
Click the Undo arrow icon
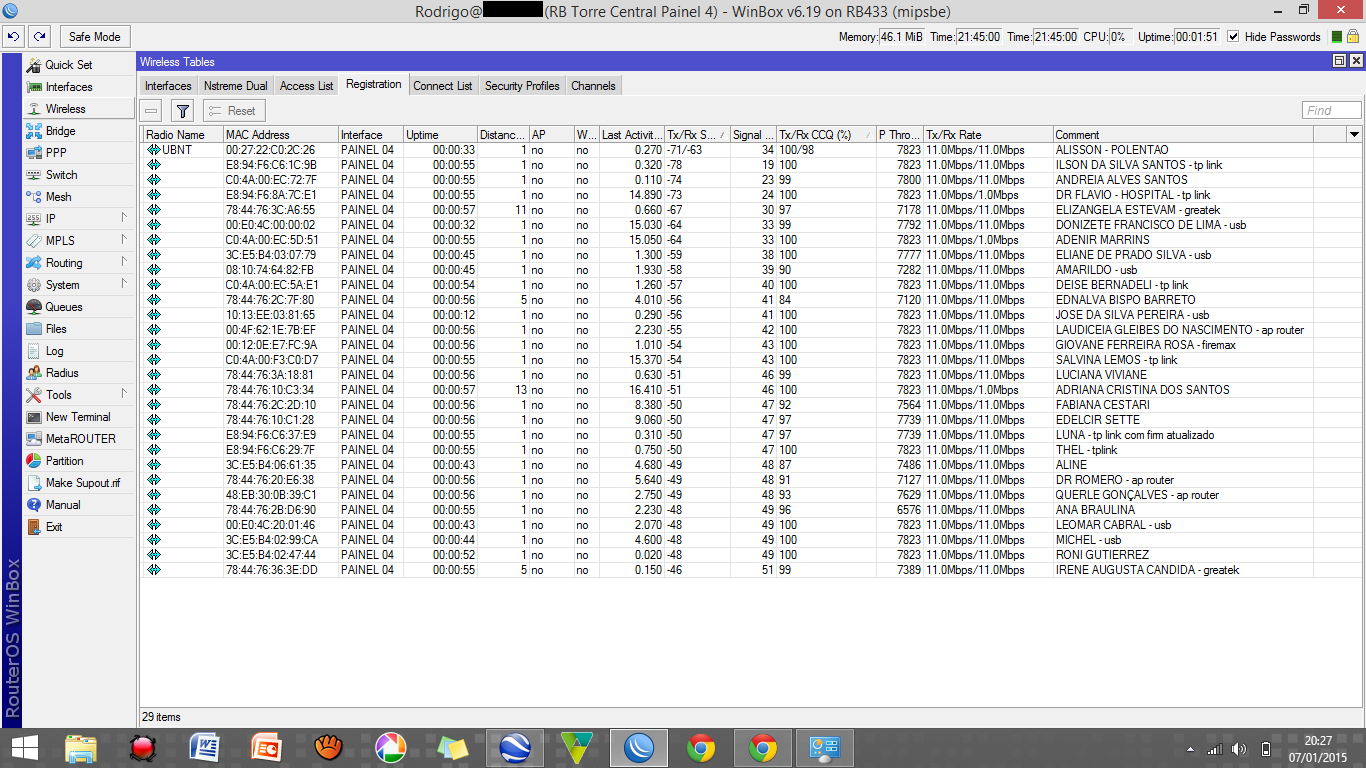pos(13,36)
